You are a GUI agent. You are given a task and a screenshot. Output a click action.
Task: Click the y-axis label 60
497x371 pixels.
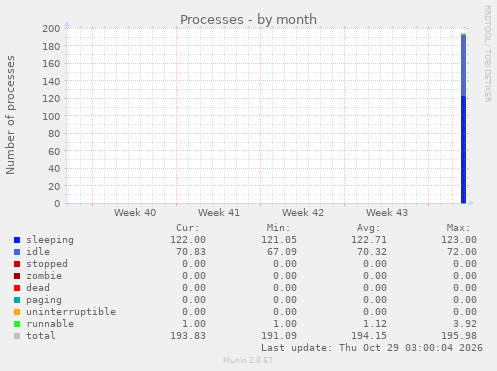tap(54, 151)
